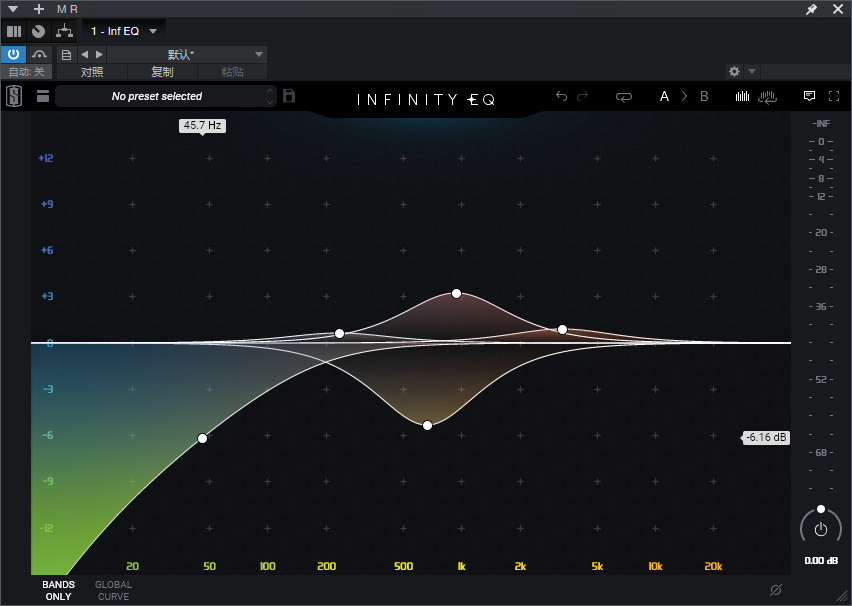Image resolution: width=852 pixels, height=606 pixels.
Task: Select the boosted band node near 1k
Action: (456, 293)
